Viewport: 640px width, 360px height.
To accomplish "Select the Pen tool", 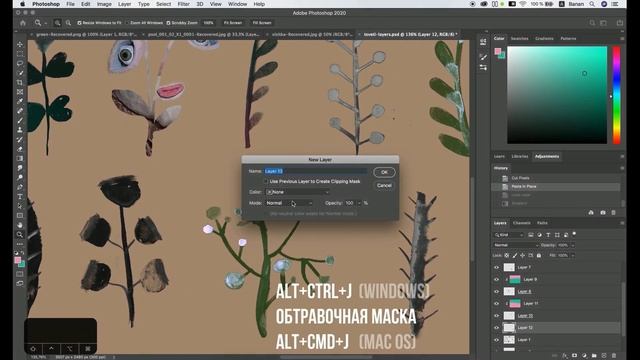I will coord(20,187).
